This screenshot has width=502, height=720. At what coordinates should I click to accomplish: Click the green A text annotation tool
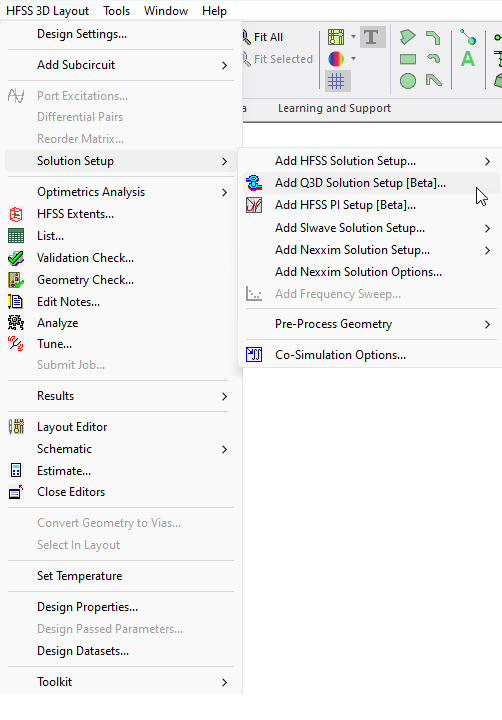tap(468, 59)
